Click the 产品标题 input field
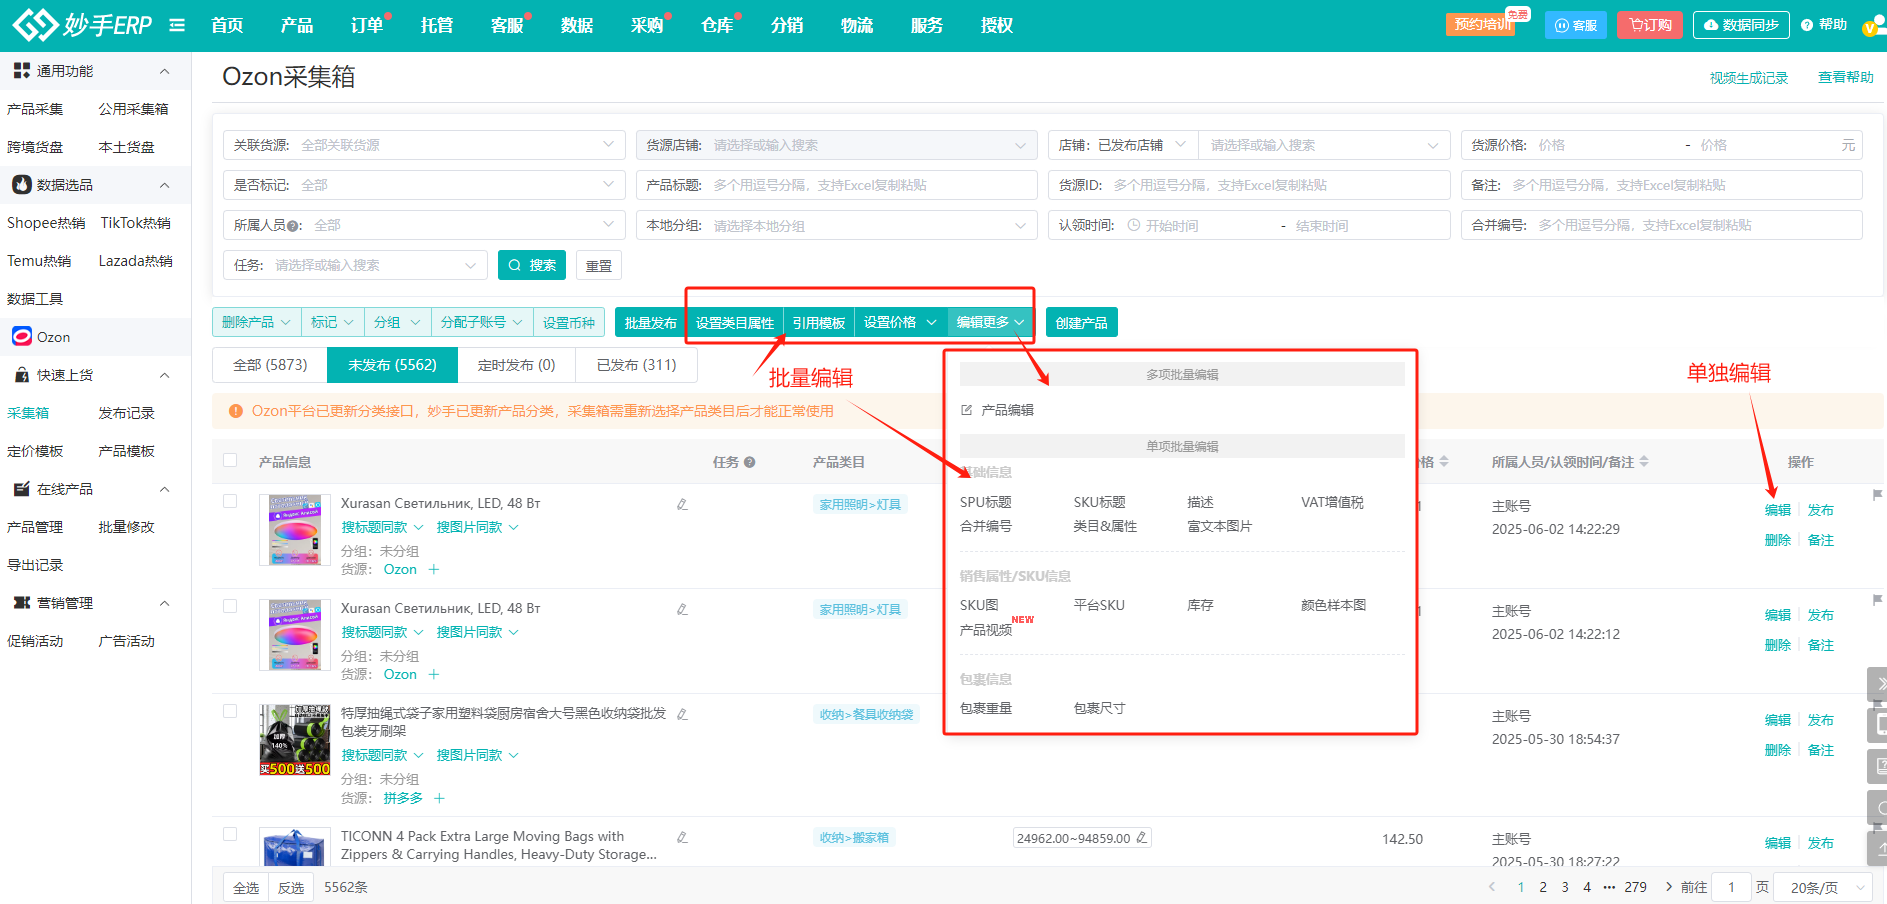The height and width of the screenshot is (904, 1887). 836,185
